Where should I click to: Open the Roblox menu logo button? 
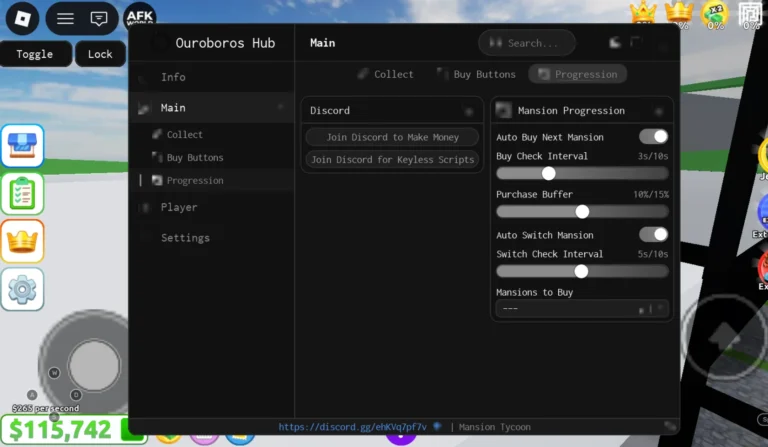click(22, 19)
